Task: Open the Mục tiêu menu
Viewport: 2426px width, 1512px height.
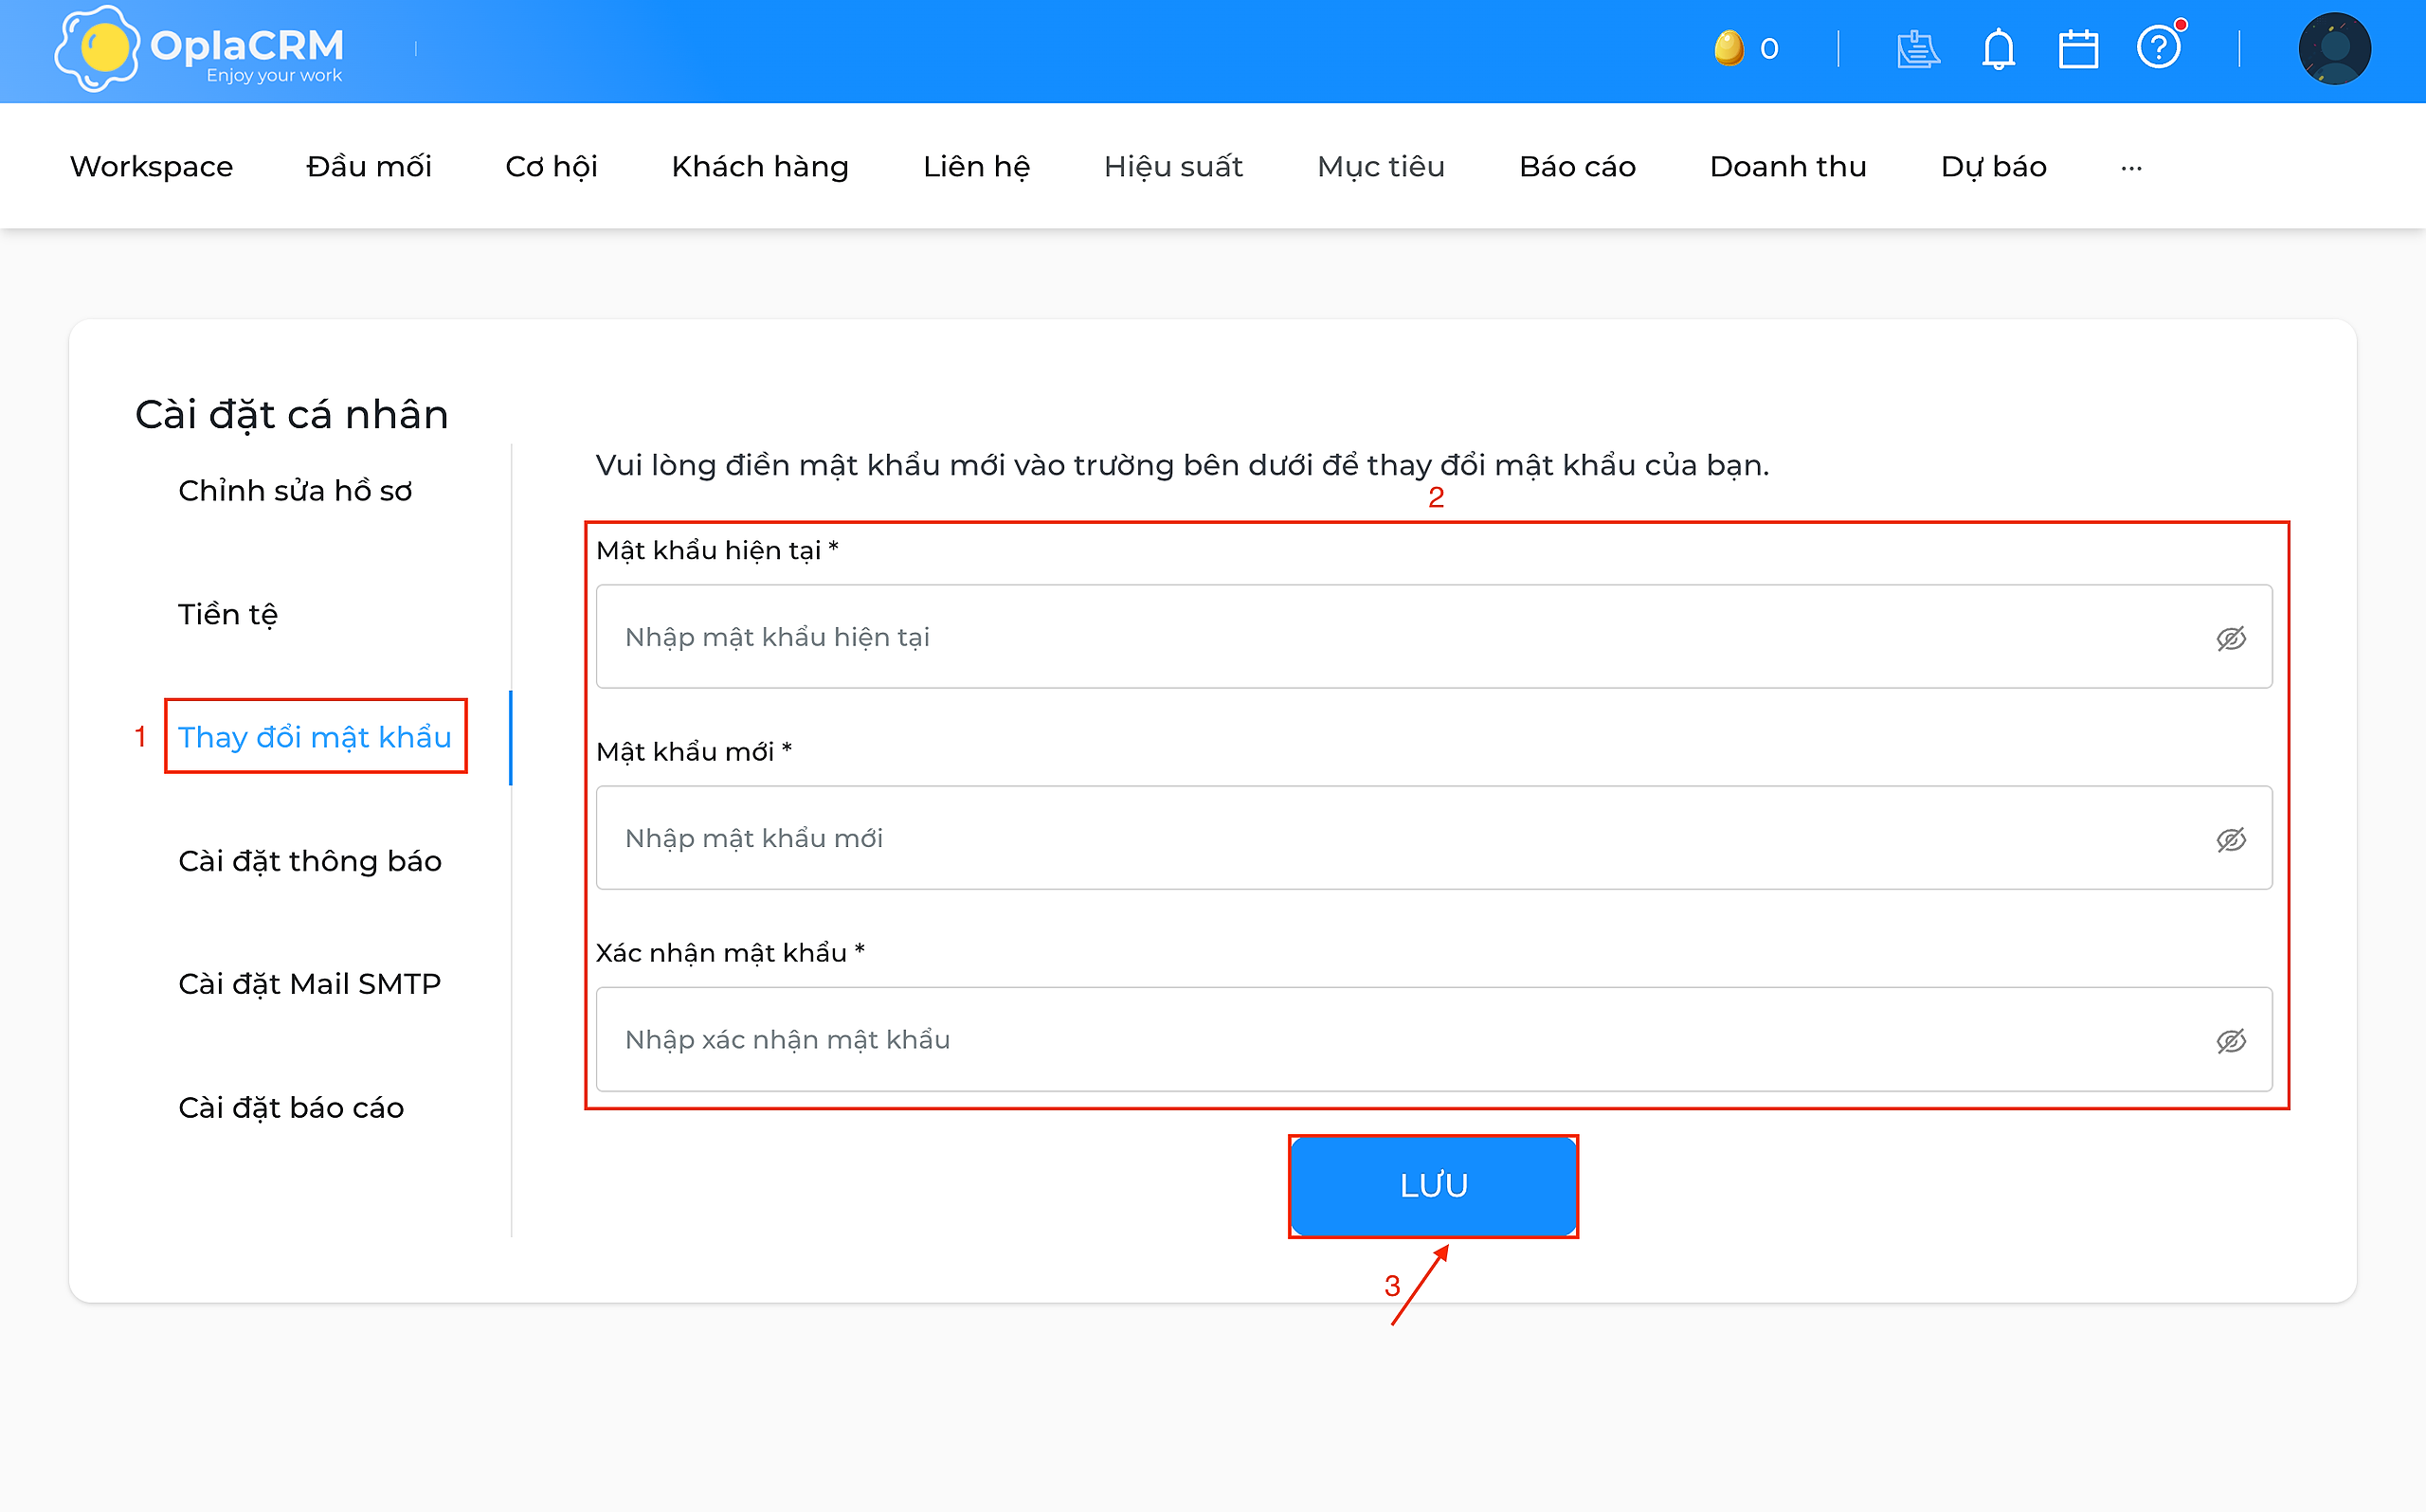Action: 1381,166
